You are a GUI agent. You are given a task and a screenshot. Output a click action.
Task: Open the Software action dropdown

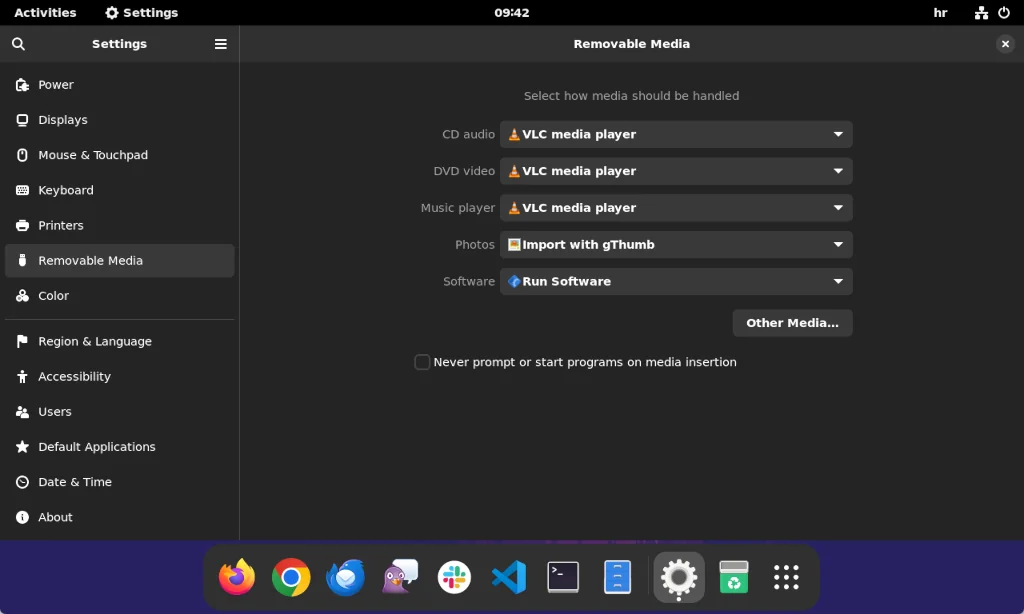[676, 281]
